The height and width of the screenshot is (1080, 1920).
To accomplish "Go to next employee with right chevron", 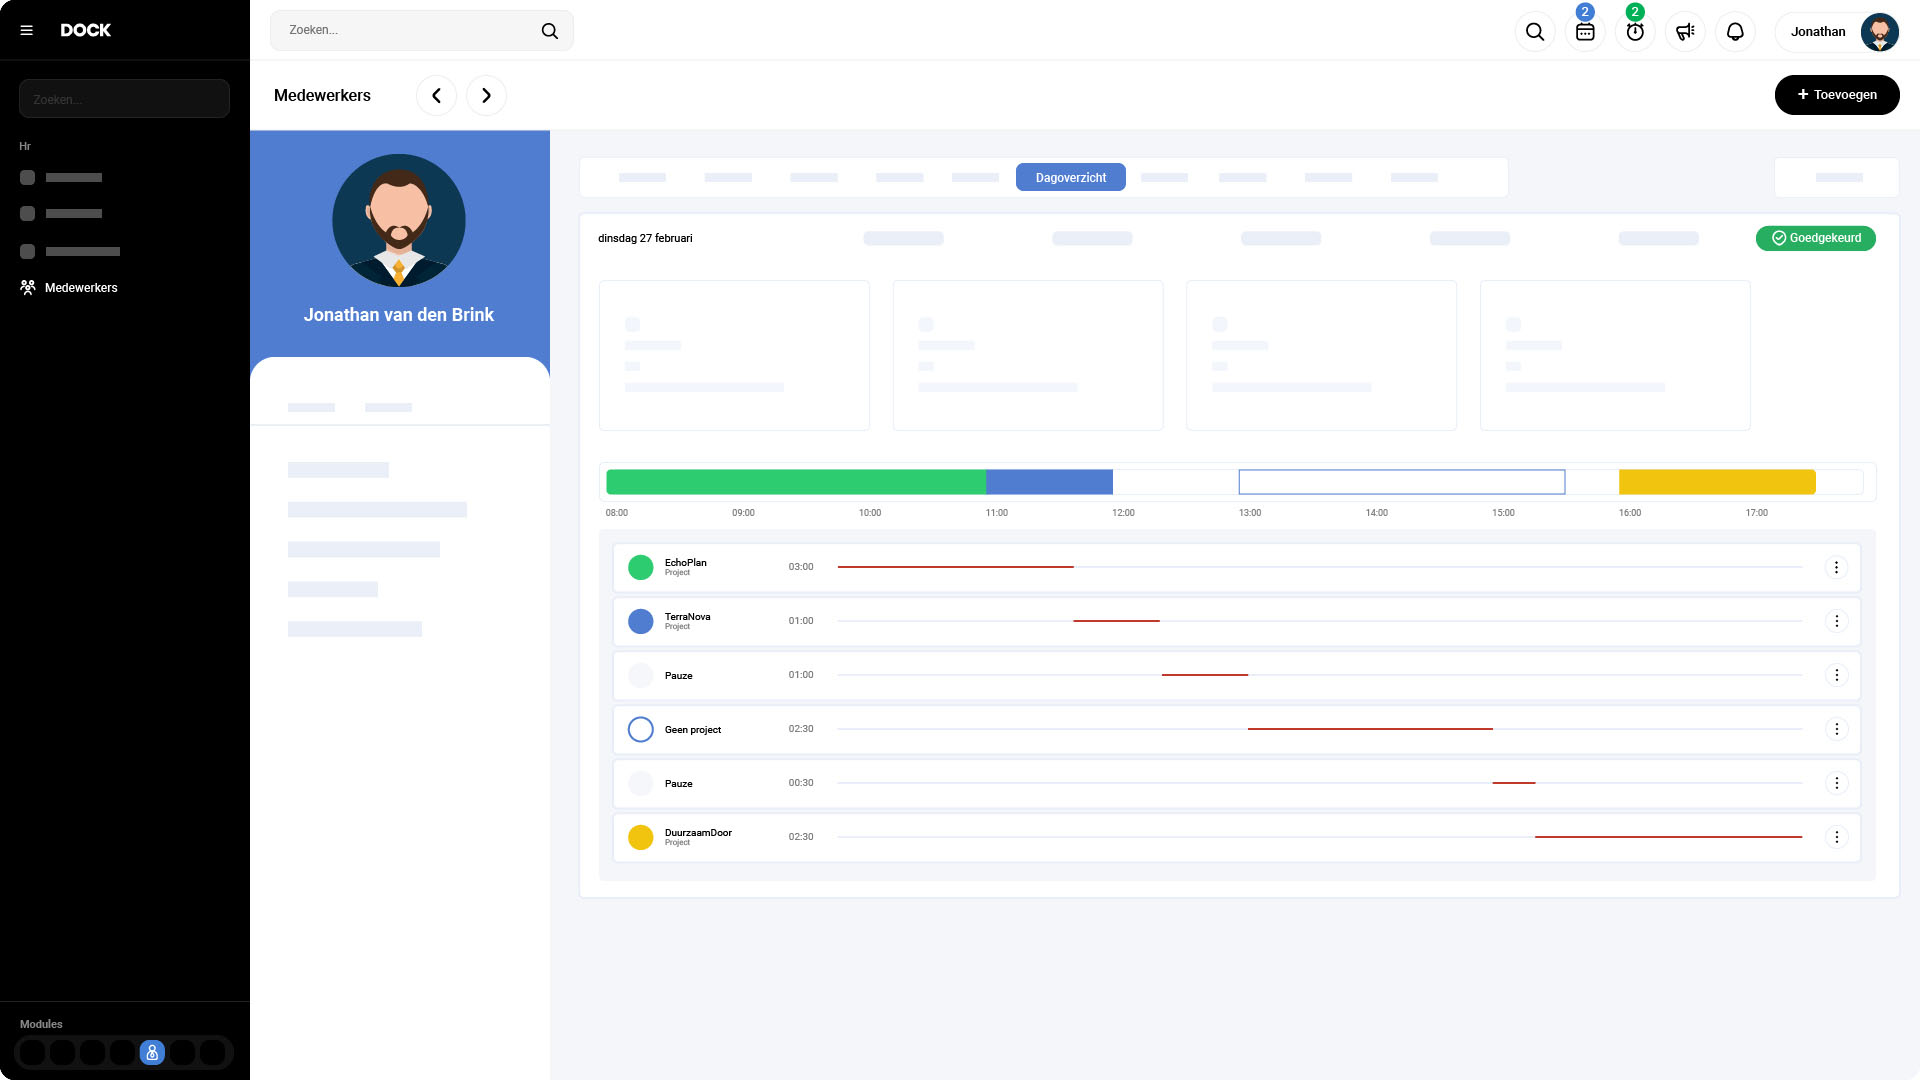I will coord(486,95).
